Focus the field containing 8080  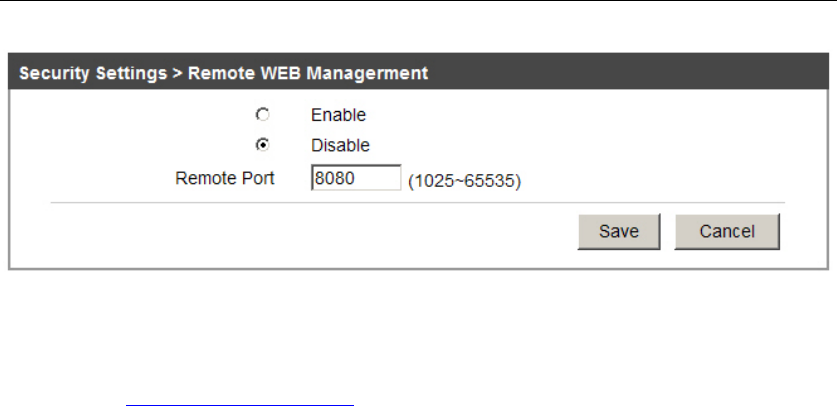coord(356,178)
